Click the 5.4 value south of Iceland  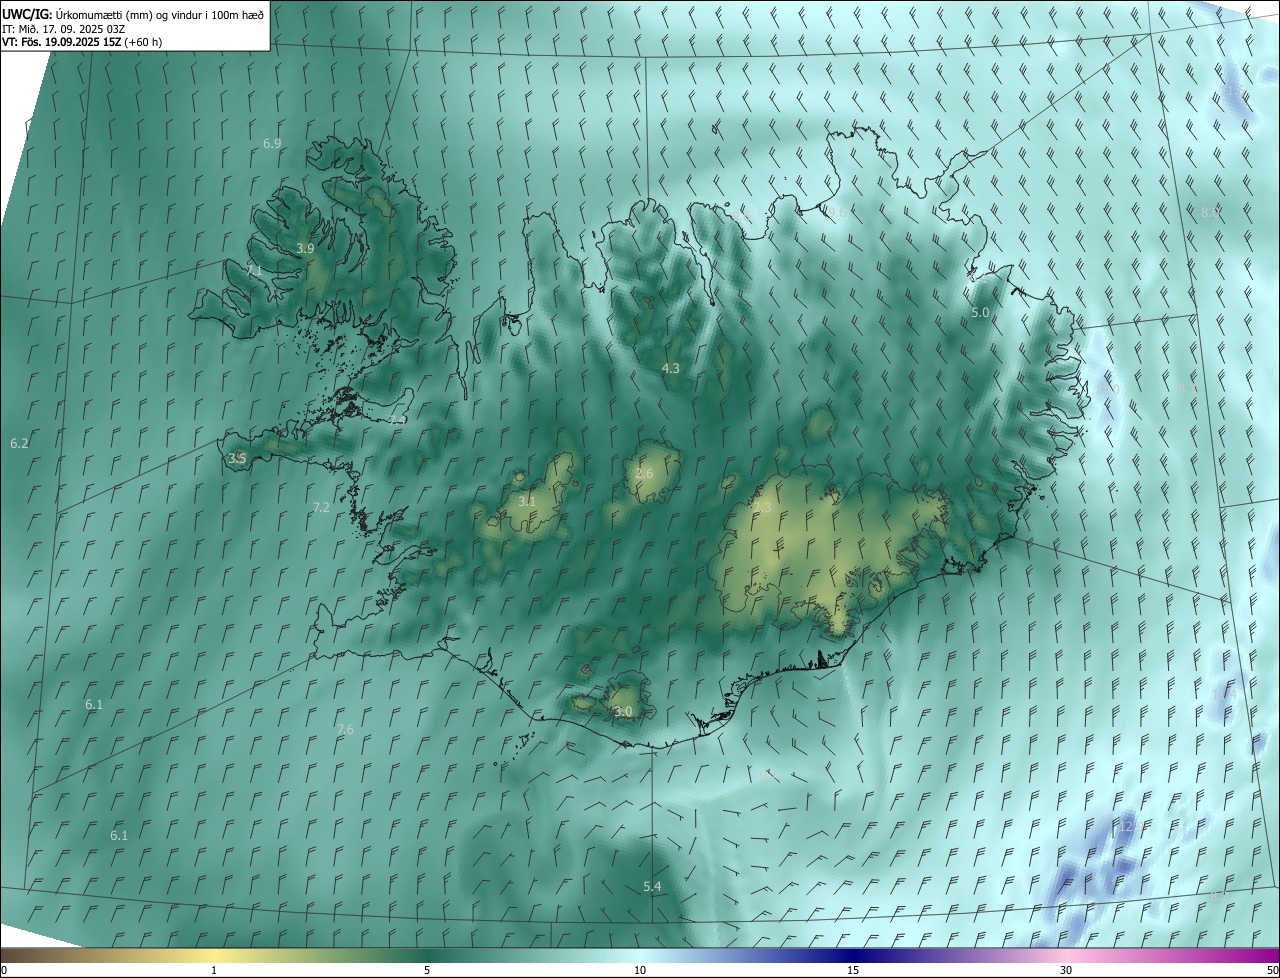[652, 887]
